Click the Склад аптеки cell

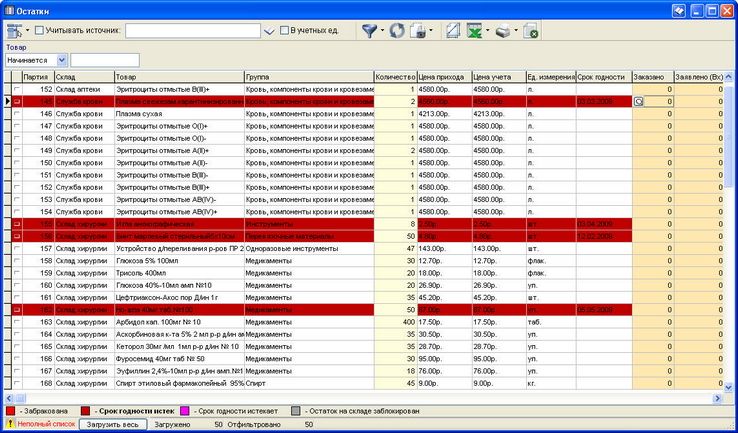tap(84, 89)
